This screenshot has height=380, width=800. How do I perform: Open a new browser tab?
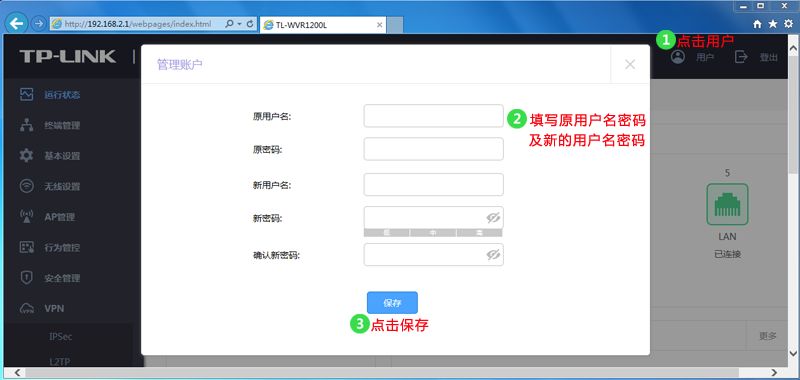tap(395, 24)
